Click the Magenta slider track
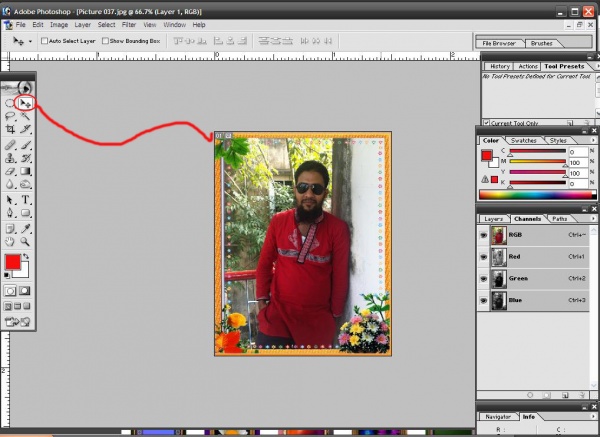 (x=538, y=162)
